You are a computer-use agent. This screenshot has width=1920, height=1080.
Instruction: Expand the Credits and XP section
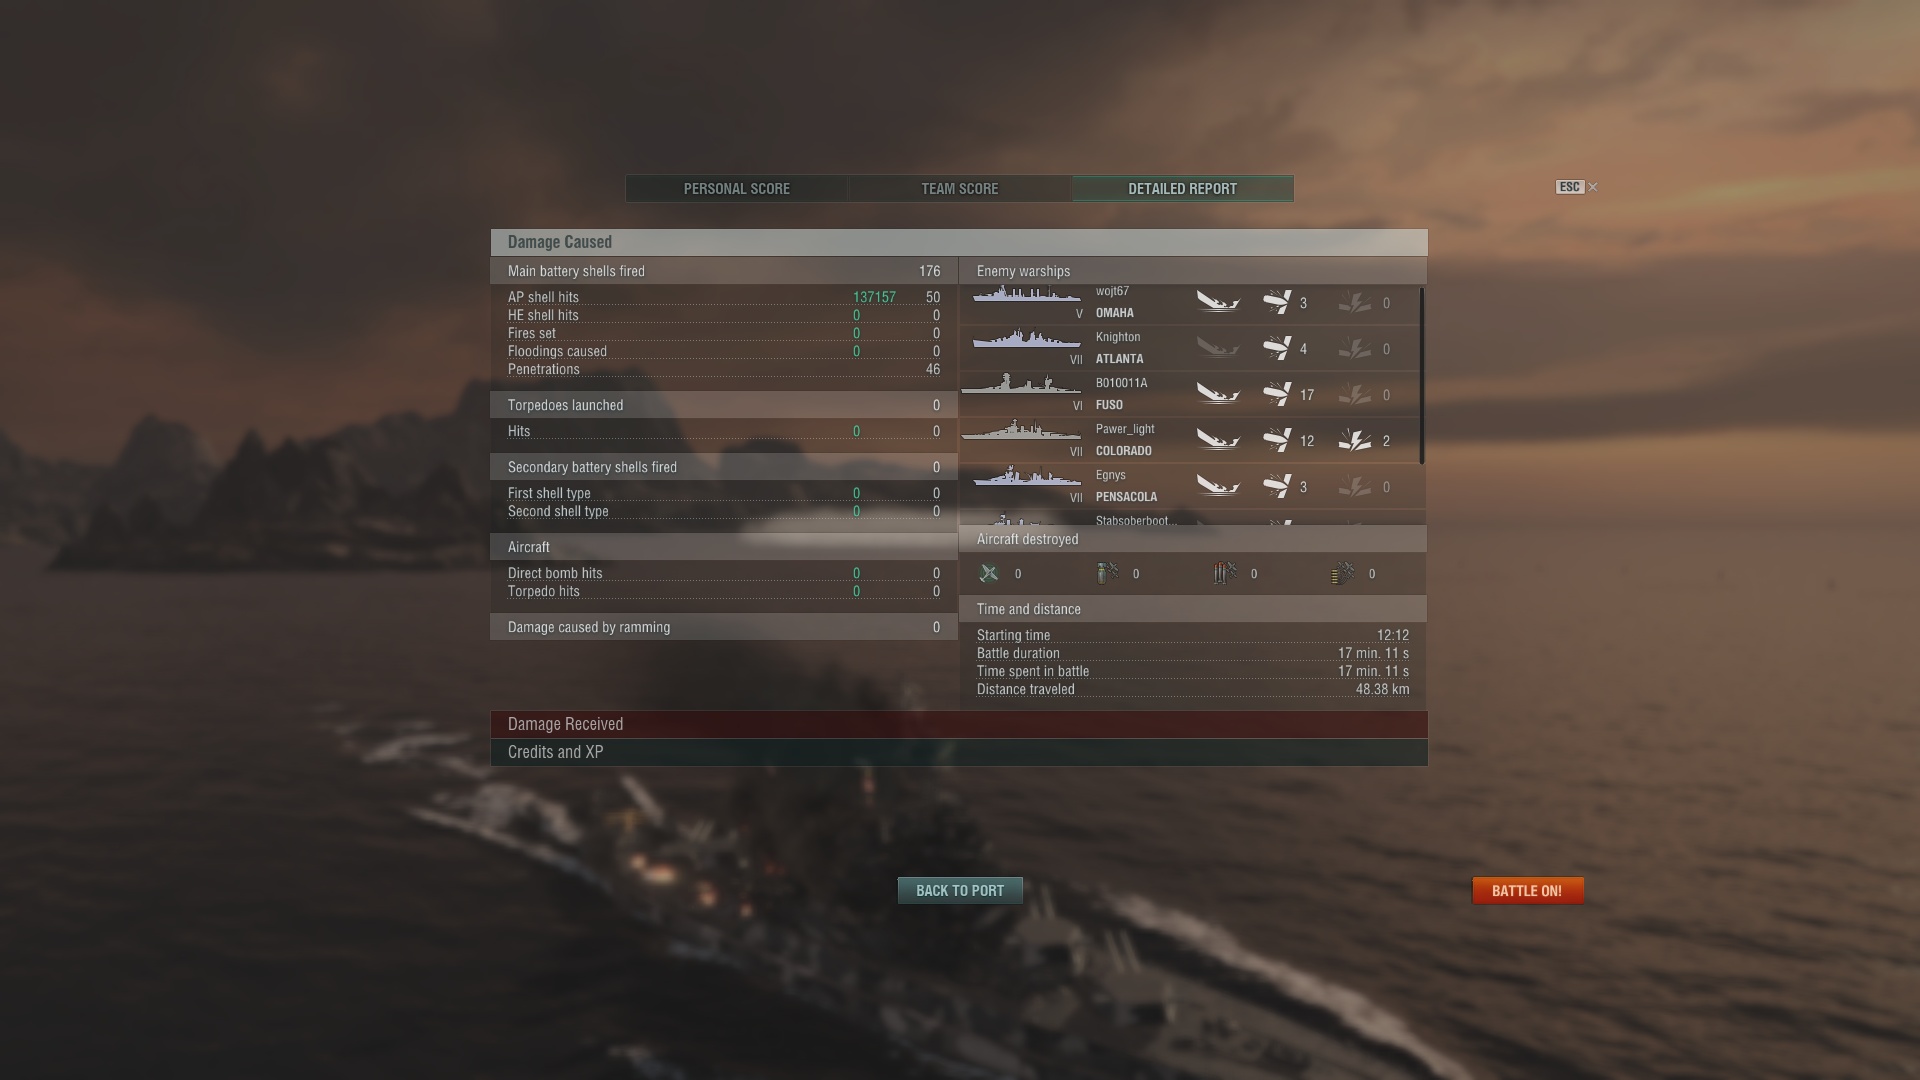click(959, 752)
